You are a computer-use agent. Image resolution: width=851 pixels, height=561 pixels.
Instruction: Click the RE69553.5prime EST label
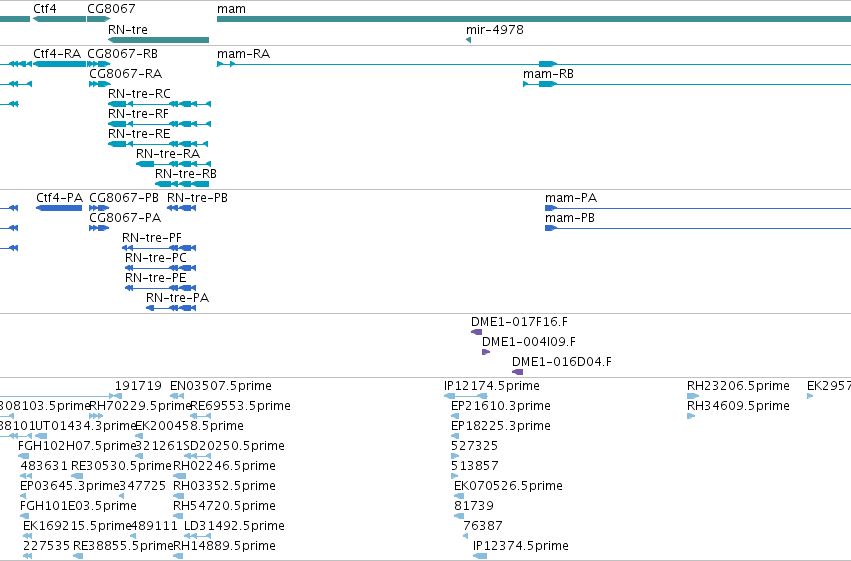point(240,406)
